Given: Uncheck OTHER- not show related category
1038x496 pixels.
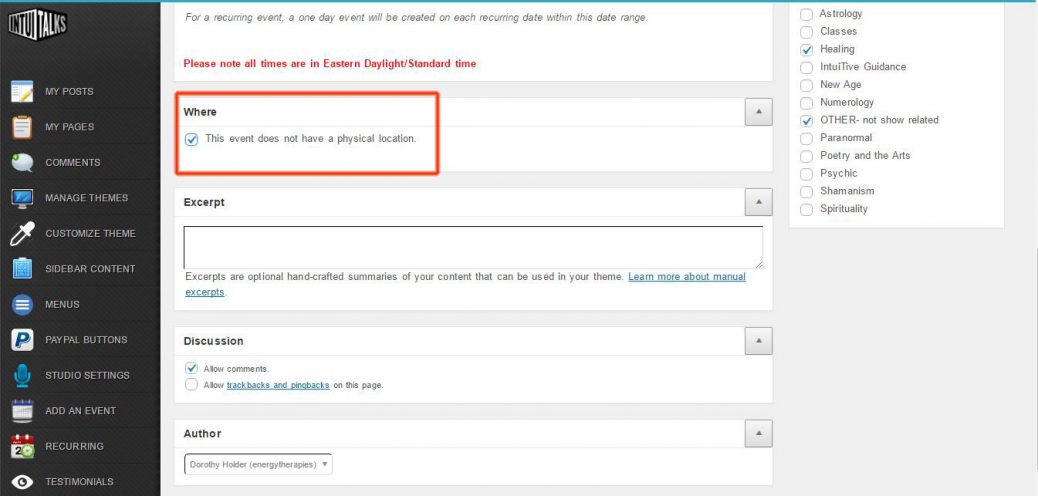Looking at the screenshot, I should [x=806, y=121].
